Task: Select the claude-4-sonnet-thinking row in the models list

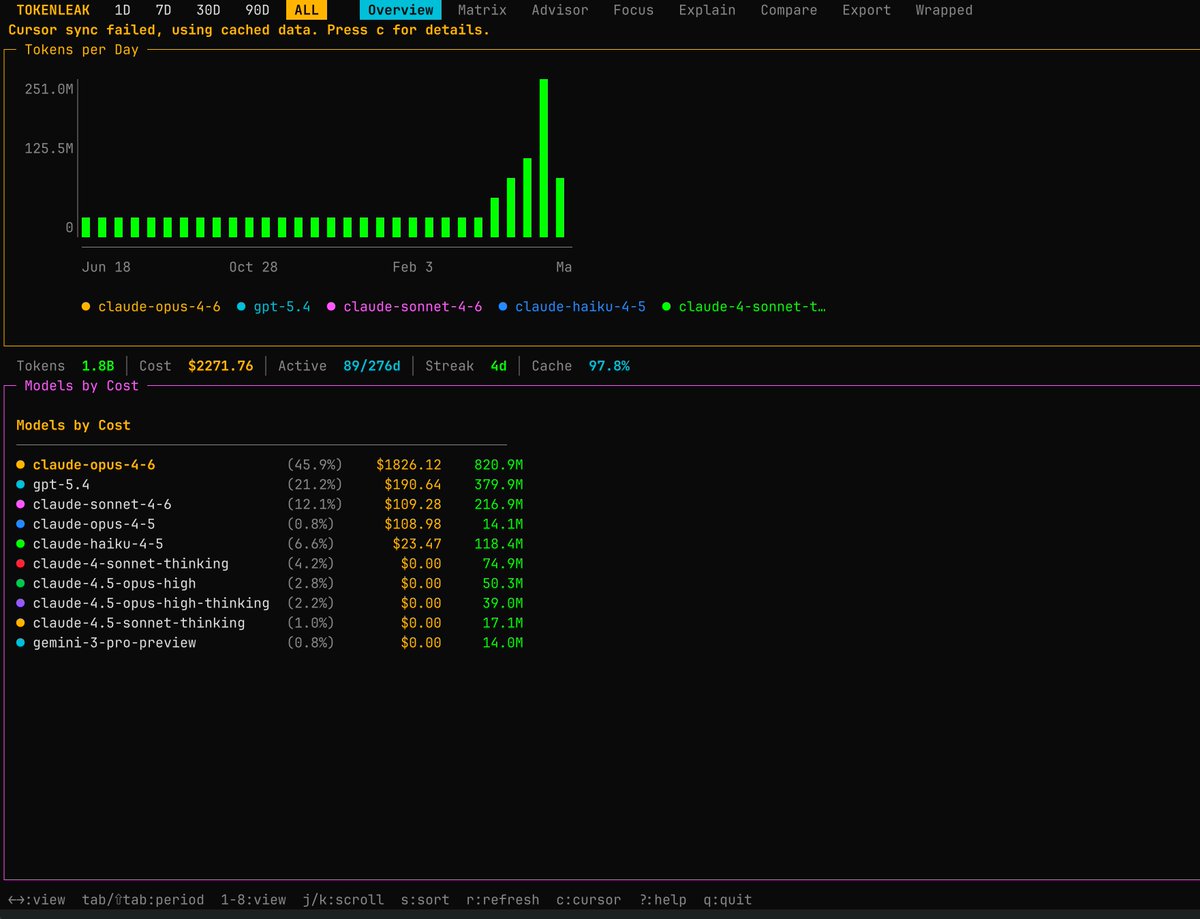Action: point(270,564)
